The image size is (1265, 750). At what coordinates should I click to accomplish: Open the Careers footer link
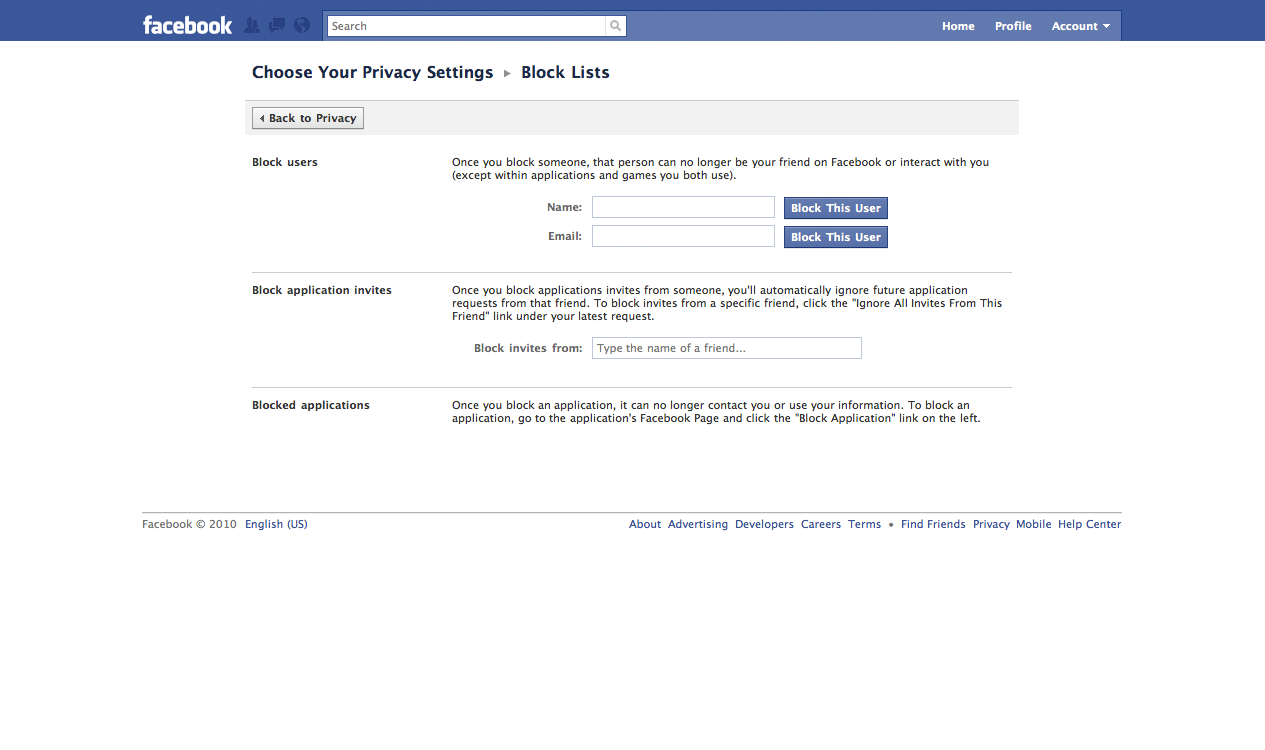[821, 524]
